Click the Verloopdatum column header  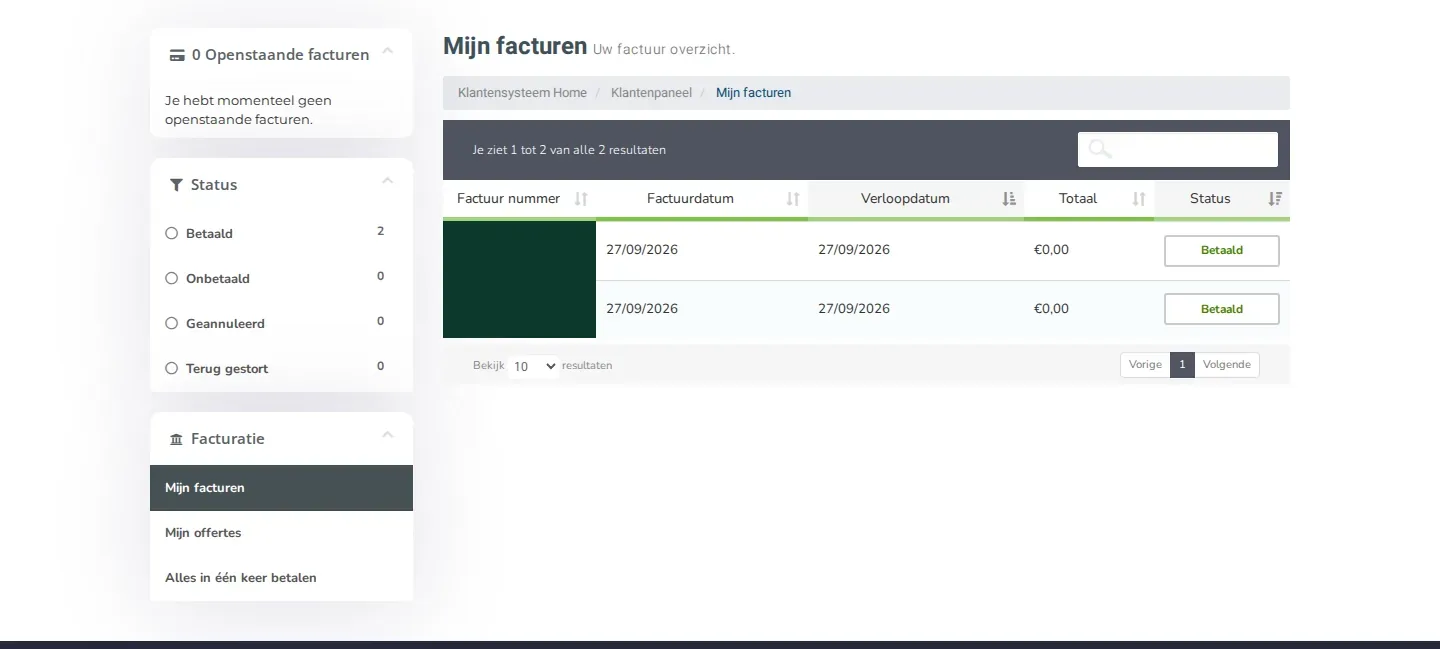[916, 199]
